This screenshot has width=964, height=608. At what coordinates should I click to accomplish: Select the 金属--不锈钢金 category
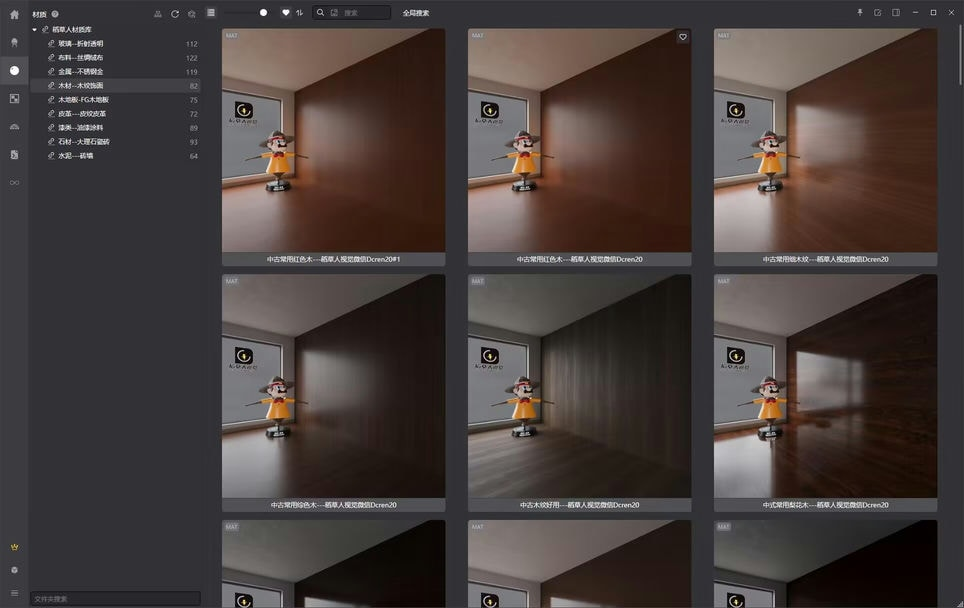click(80, 72)
